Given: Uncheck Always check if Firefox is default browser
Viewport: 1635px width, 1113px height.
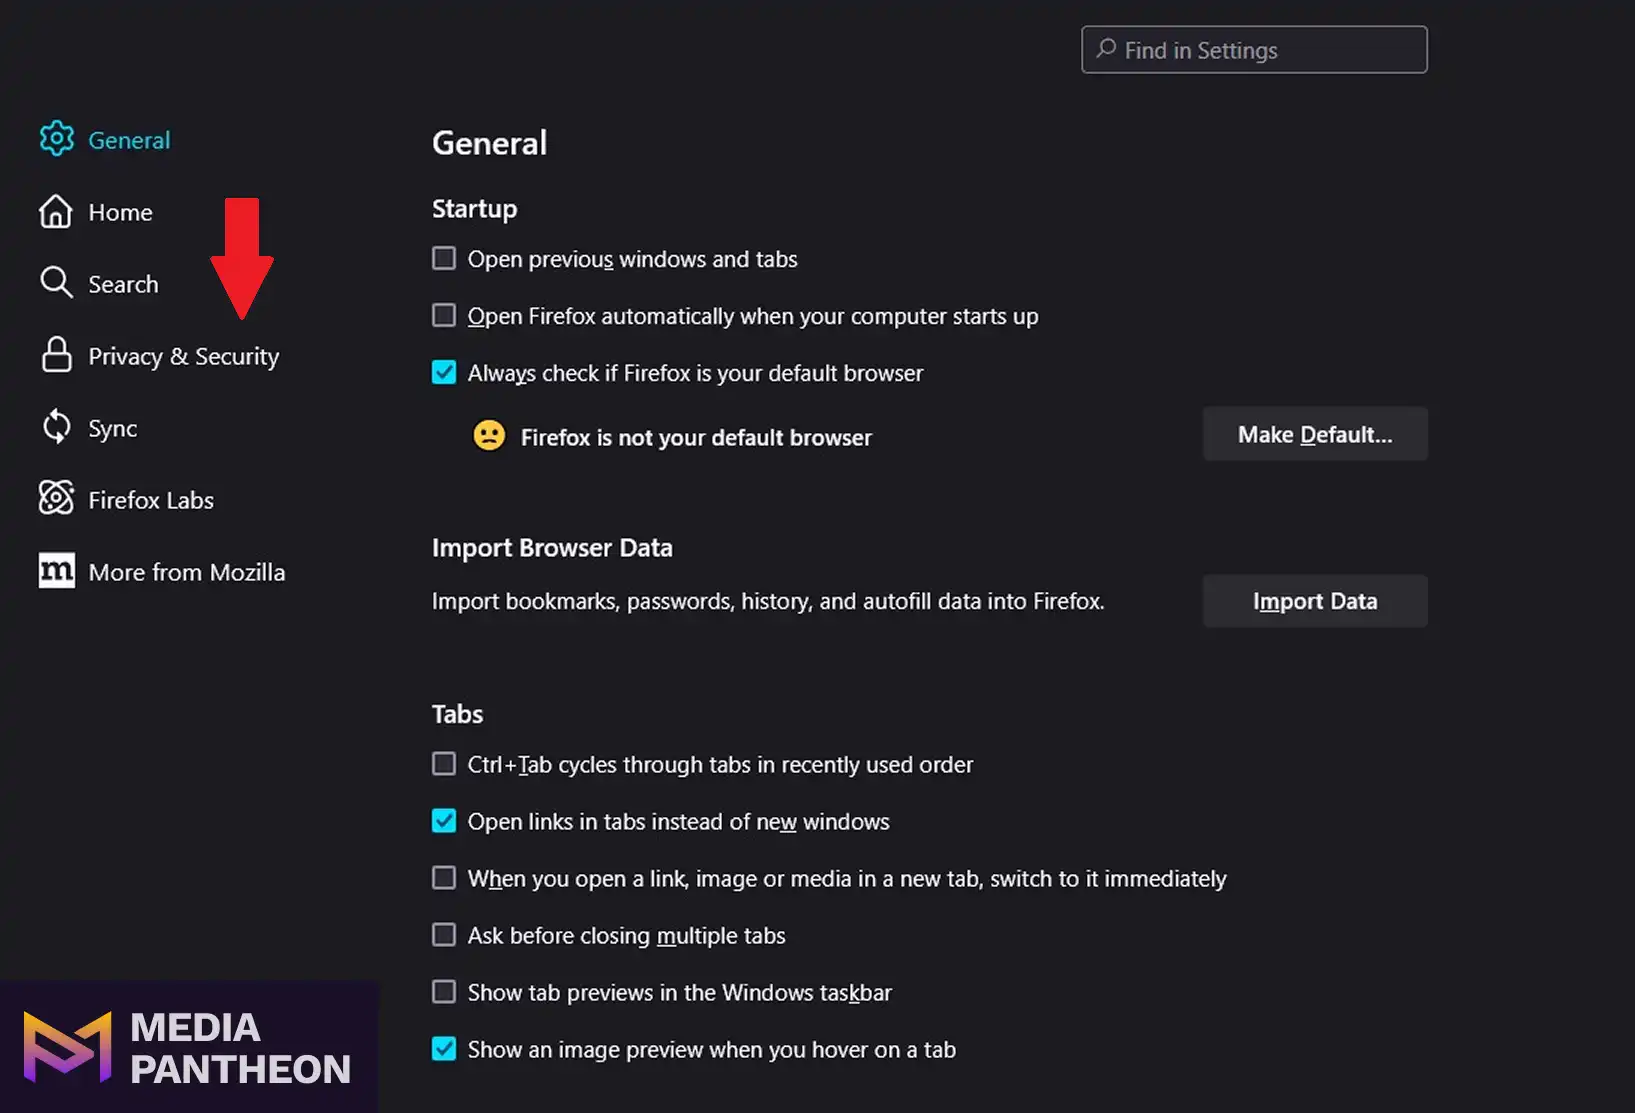Looking at the screenshot, I should click(x=444, y=372).
